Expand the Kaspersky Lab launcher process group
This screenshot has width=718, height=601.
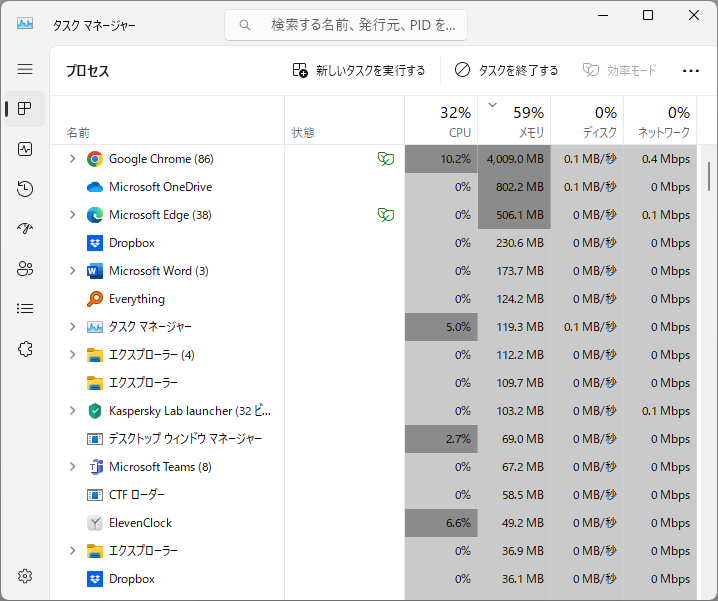pos(72,411)
